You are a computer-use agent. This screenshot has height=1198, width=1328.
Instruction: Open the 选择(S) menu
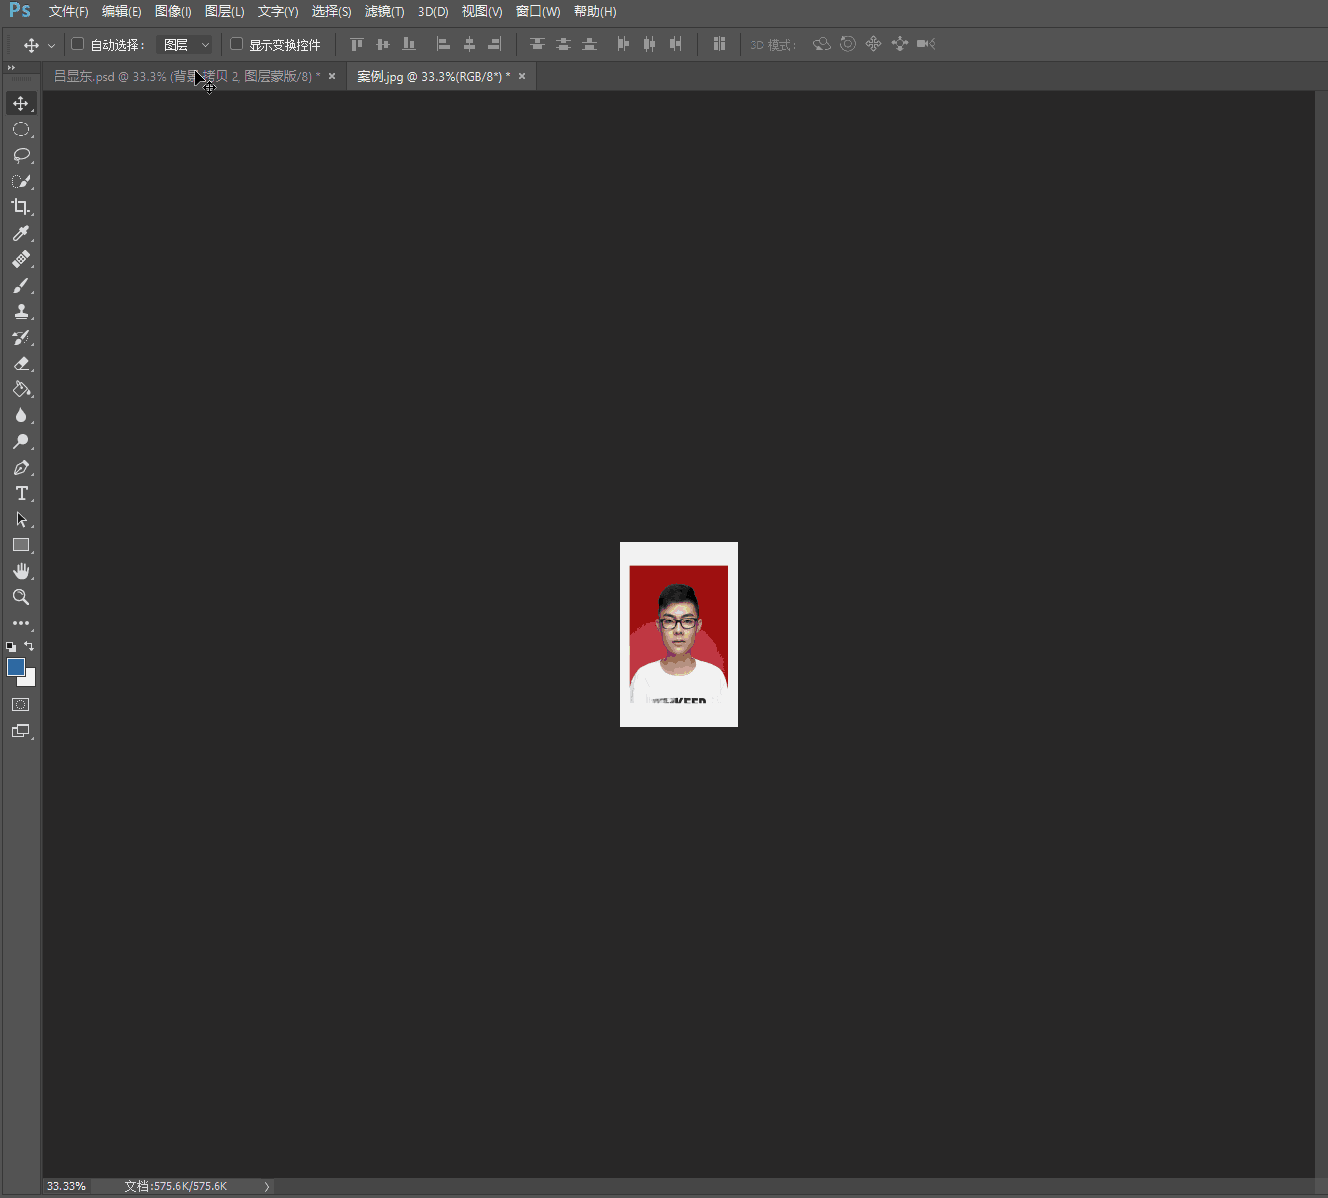(x=331, y=12)
